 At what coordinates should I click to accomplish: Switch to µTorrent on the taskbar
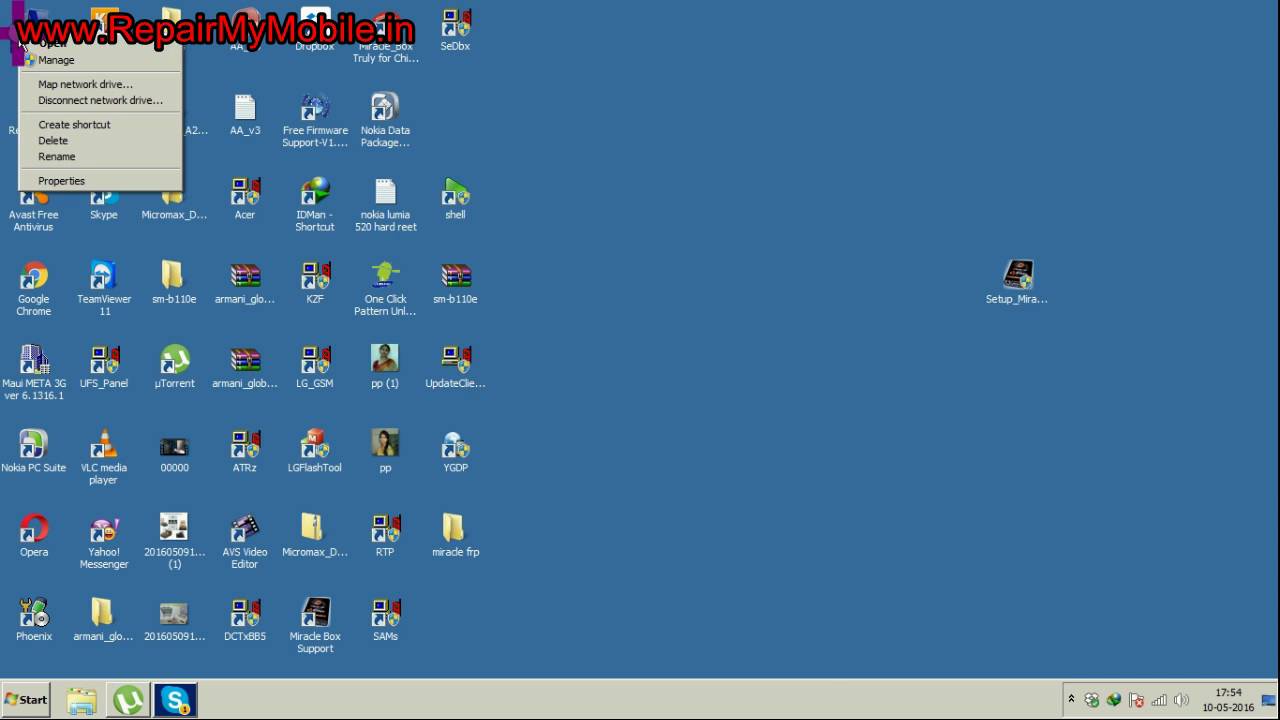coord(128,700)
